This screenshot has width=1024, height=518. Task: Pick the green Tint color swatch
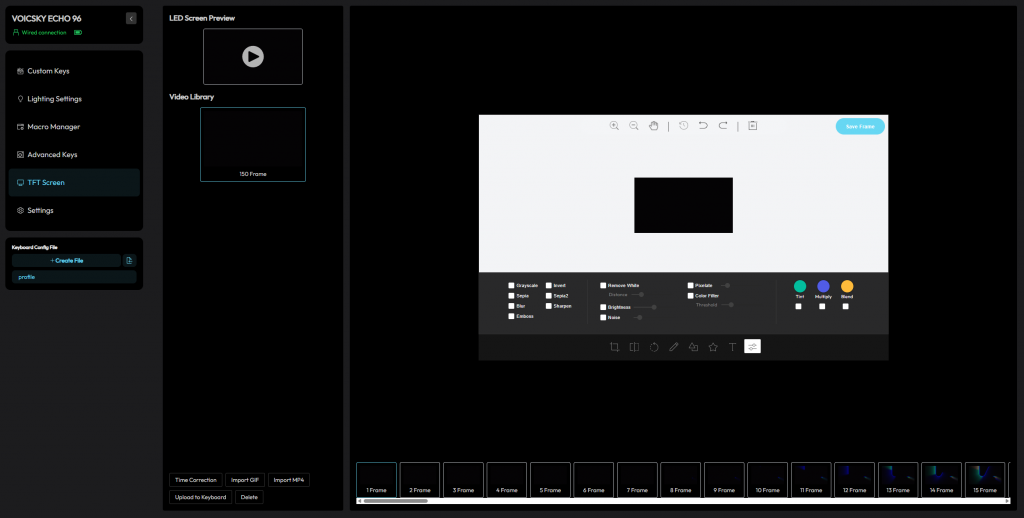coord(799,286)
